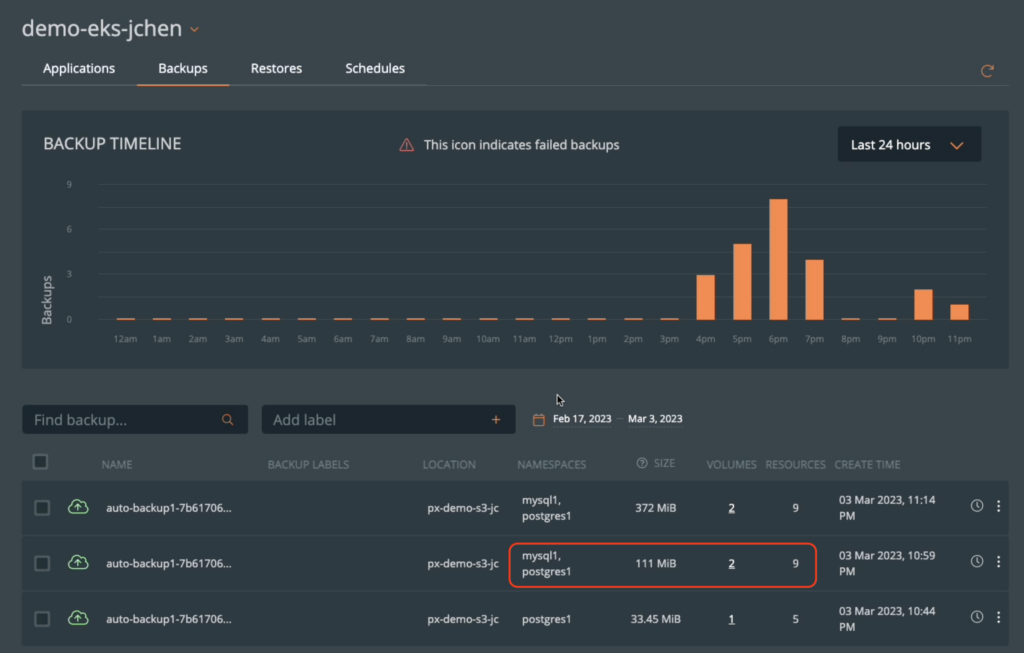Image resolution: width=1024 pixels, height=653 pixels.
Task: Click the search magnifier in Find backup field
Action: pos(228,419)
